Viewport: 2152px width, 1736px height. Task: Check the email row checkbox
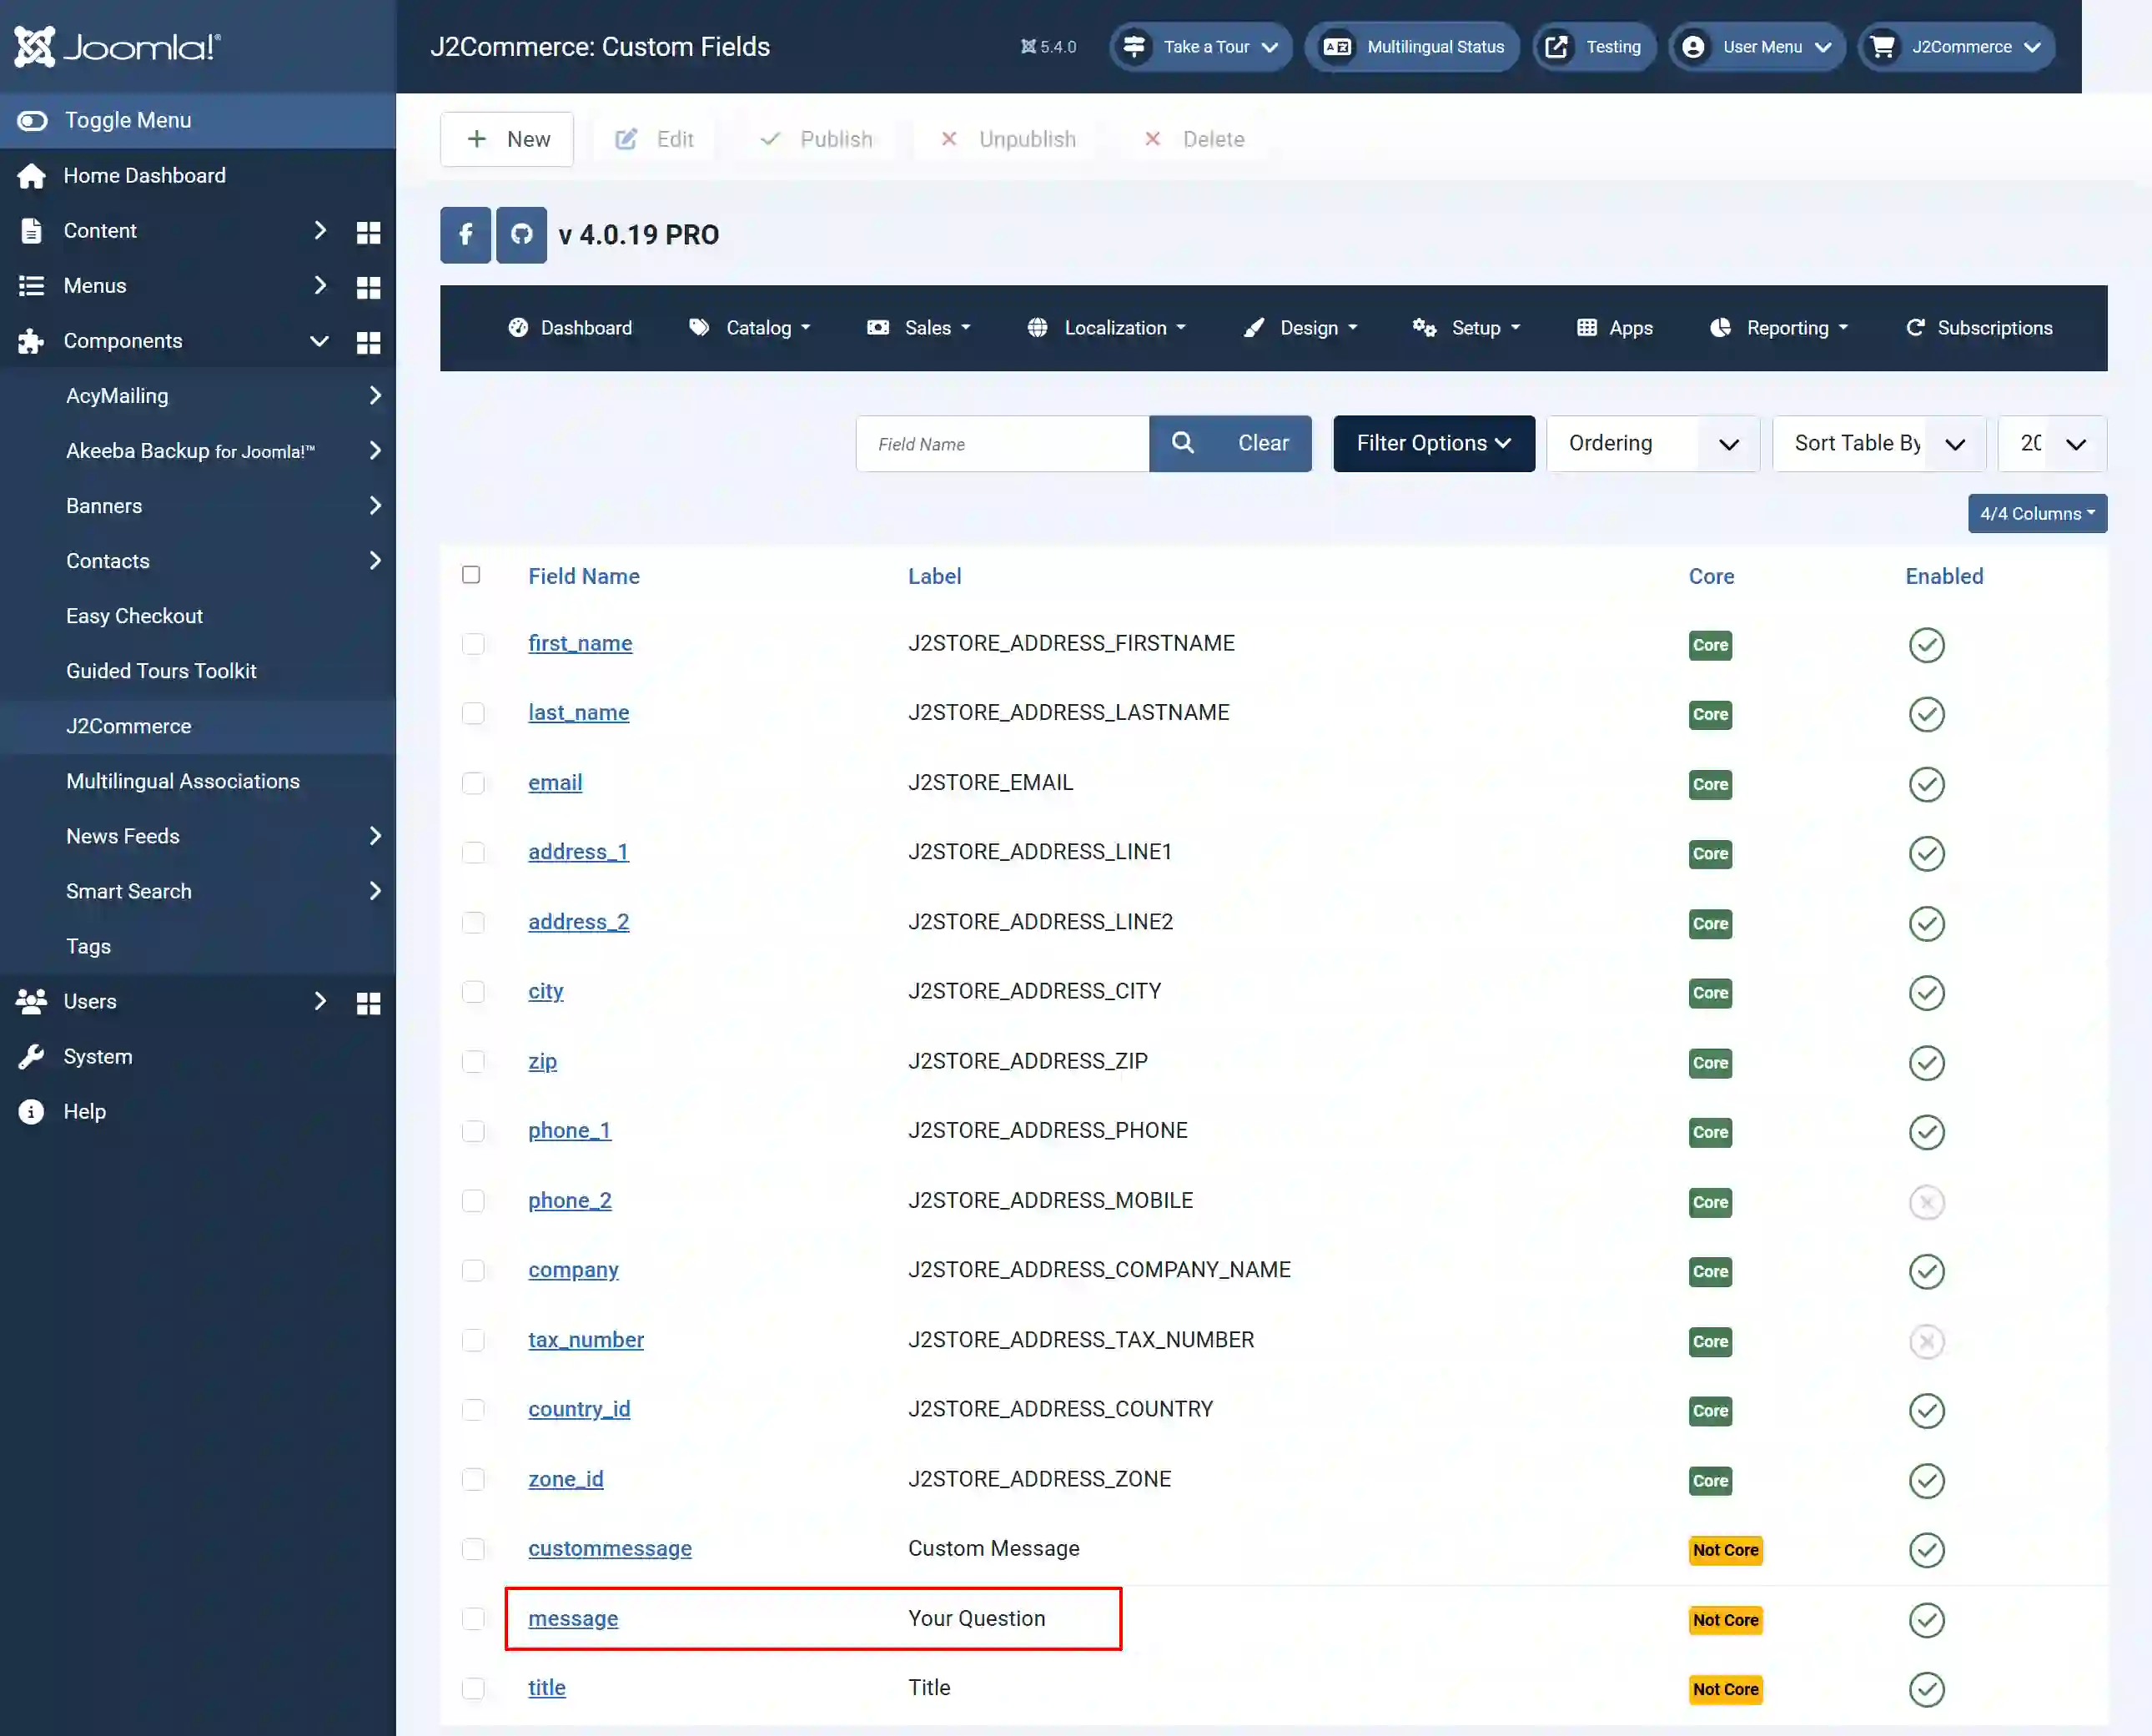pos(473,783)
